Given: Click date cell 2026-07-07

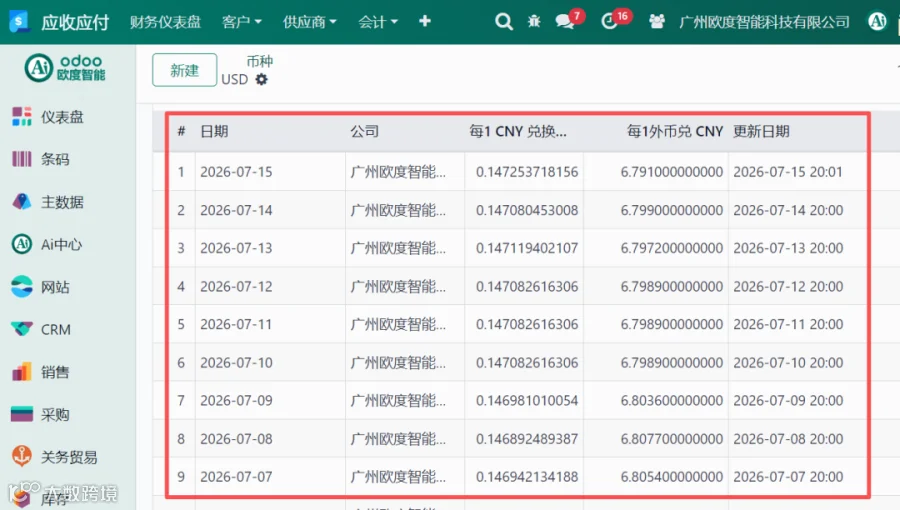Looking at the screenshot, I should point(236,477).
